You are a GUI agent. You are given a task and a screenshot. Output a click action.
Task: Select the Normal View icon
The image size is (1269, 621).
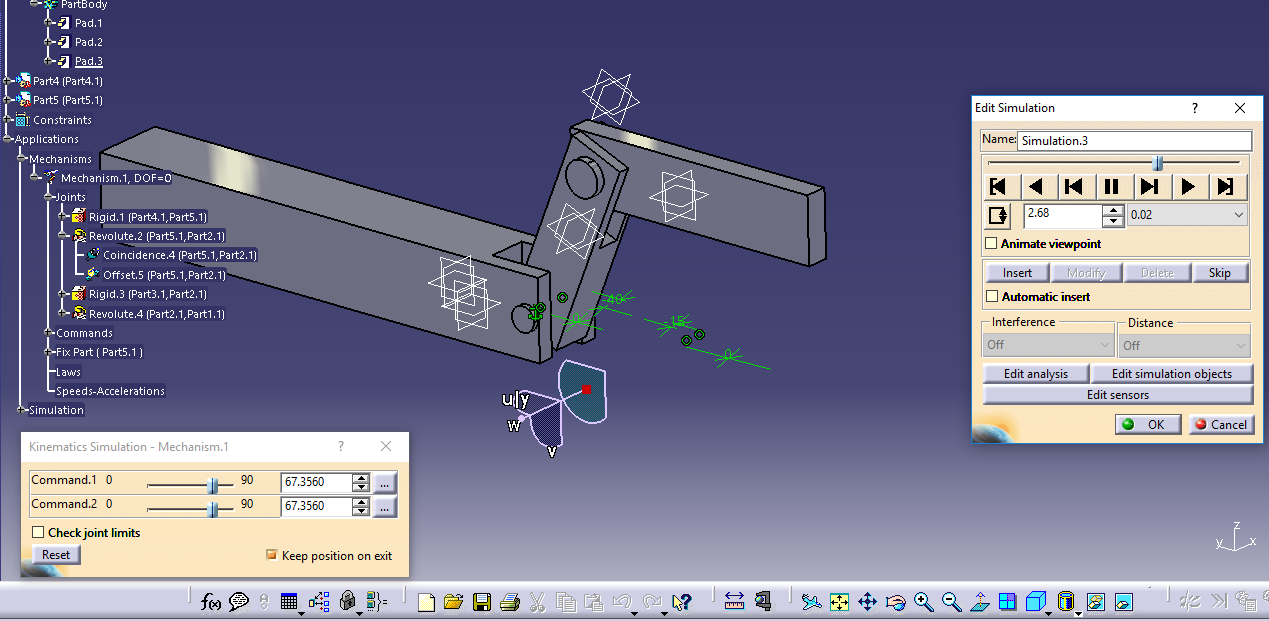979,601
